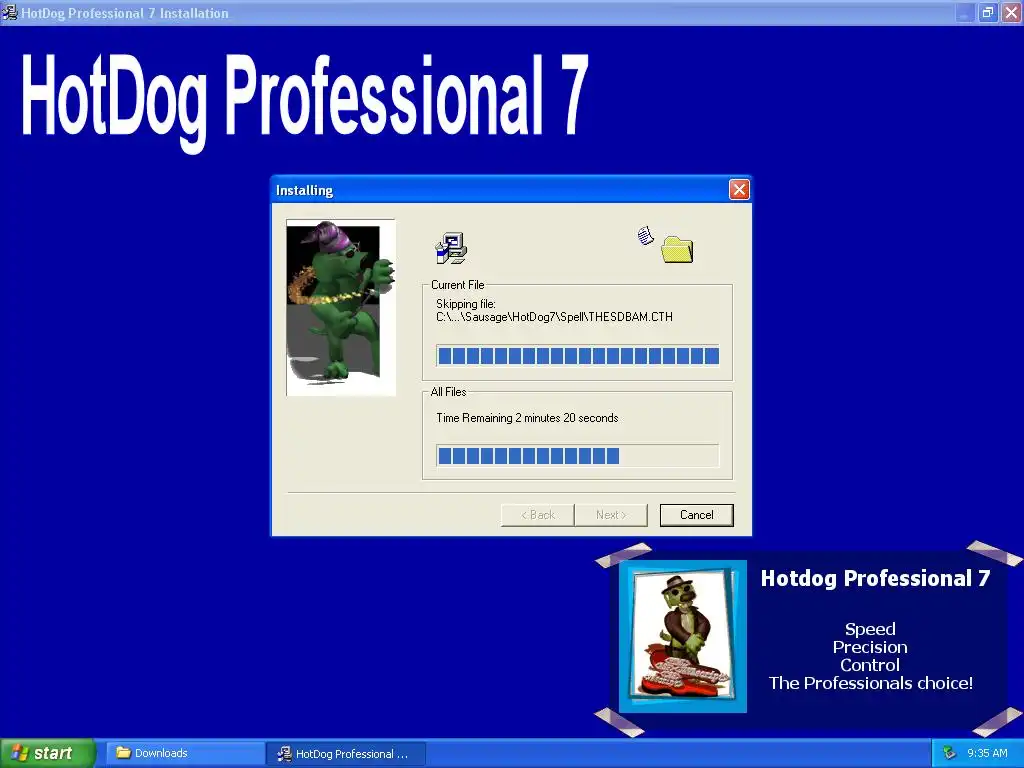Click the flying document page icon

[x=645, y=236]
